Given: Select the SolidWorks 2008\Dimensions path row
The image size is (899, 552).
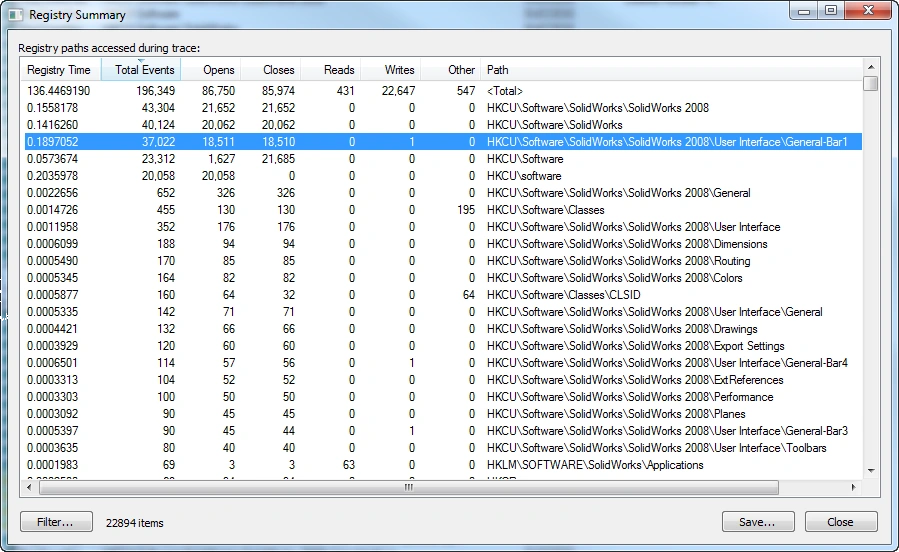Looking at the screenshot, I should click(x=443, y=244).
